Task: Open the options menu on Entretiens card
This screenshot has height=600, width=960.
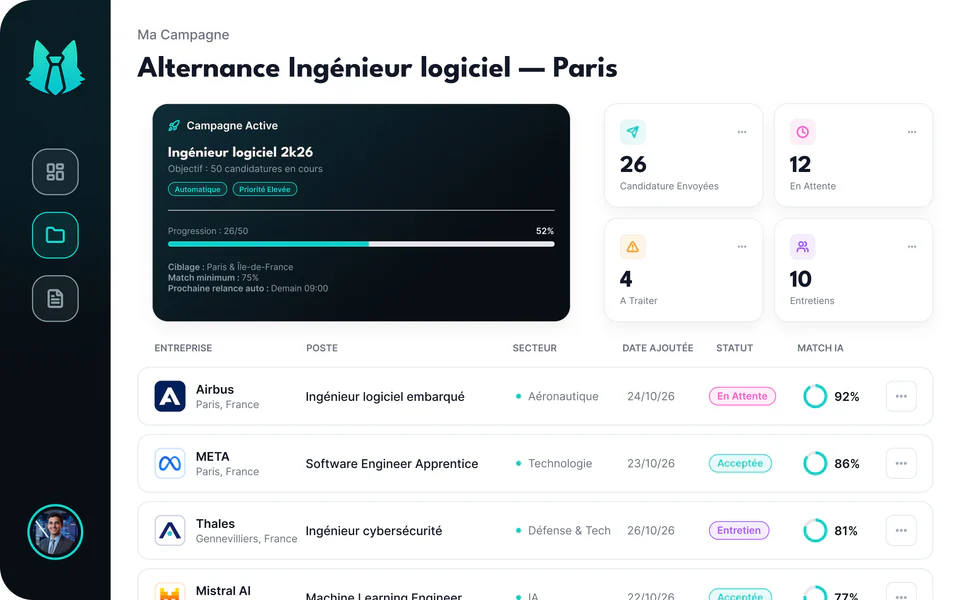Action: (x=912, y=247)
